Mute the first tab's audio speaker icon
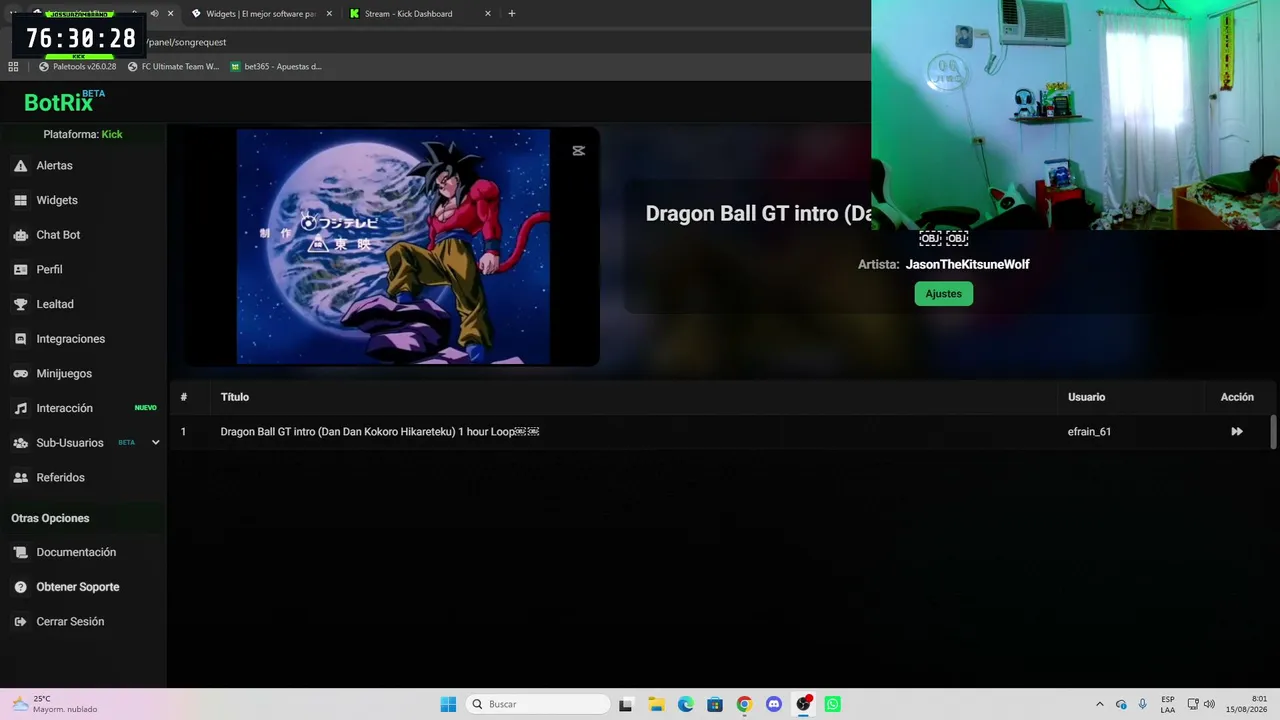 (x=154, y=14)
